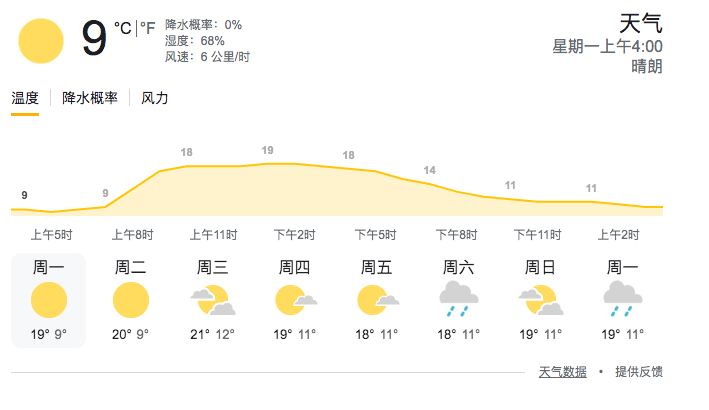This screenshot has width=709, height=410.
Task: Switch to the 降水概率 precipitation tab
Action: click(90, 98)
